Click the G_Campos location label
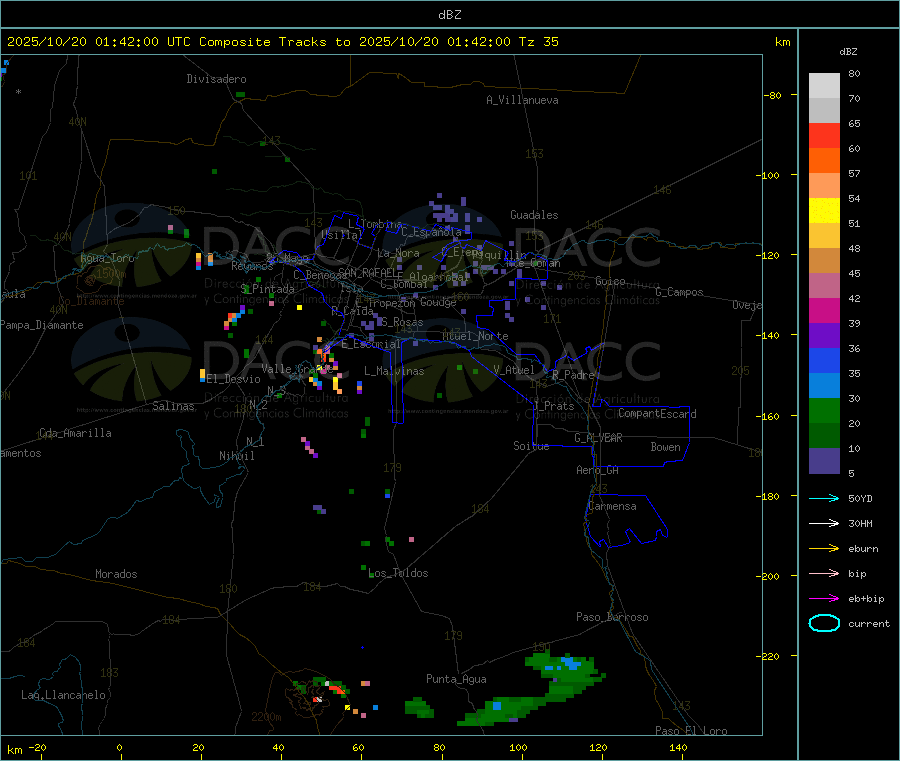Viewport: 900px width, 761px height. coord(679,292)
